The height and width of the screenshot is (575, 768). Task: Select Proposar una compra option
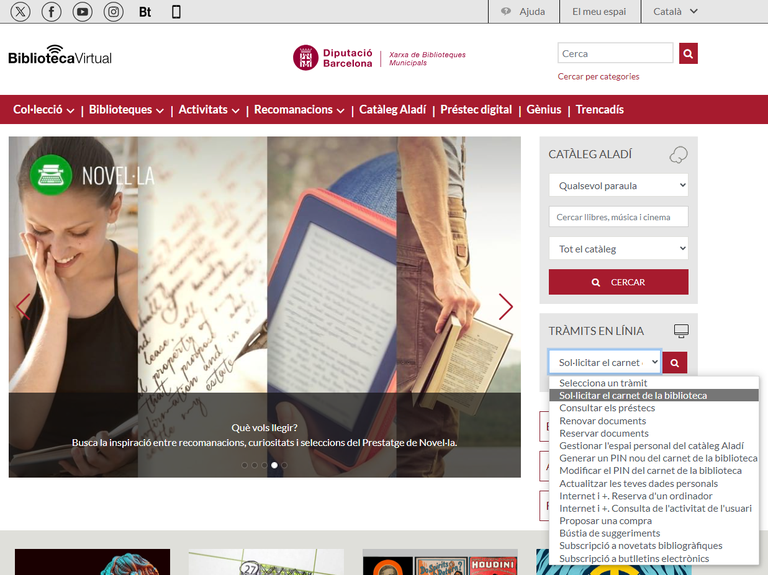tap(654, 521)
